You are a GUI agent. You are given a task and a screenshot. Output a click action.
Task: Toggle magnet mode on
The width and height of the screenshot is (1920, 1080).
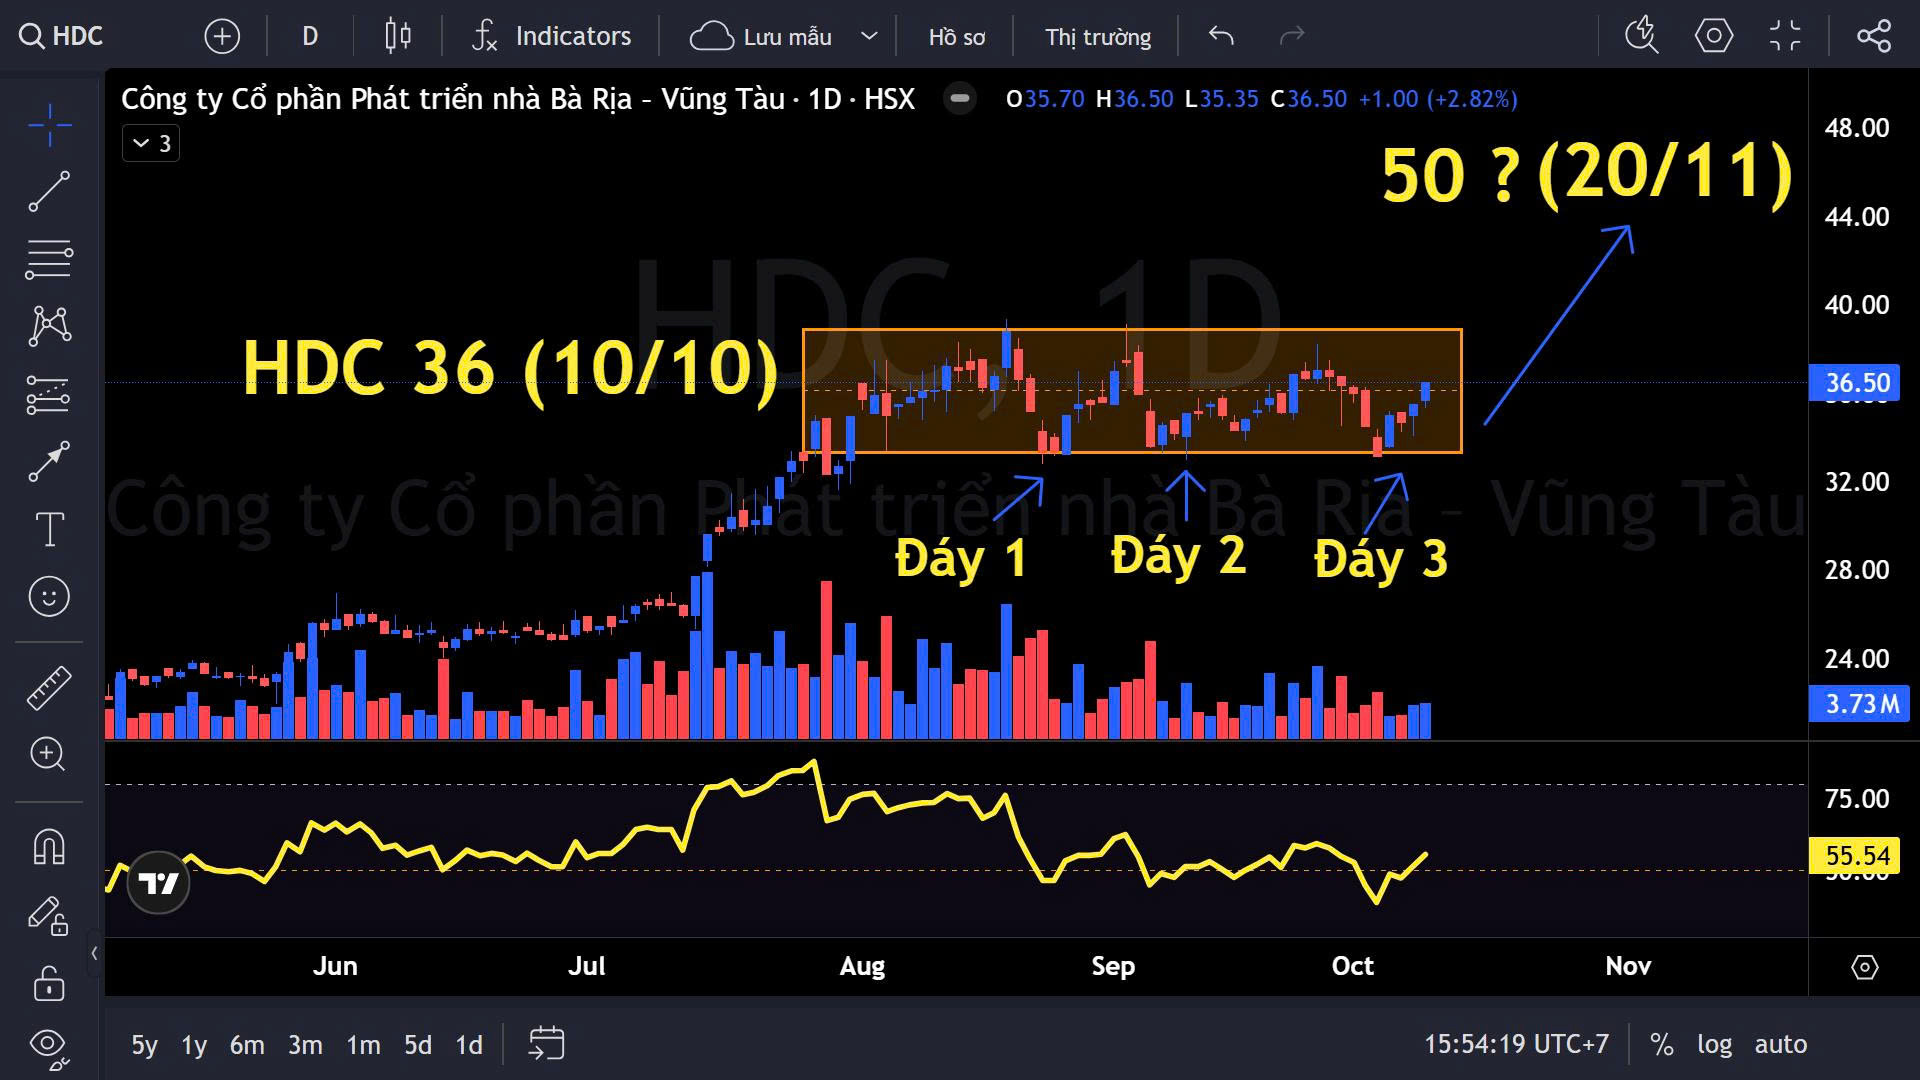click(49, 847)
